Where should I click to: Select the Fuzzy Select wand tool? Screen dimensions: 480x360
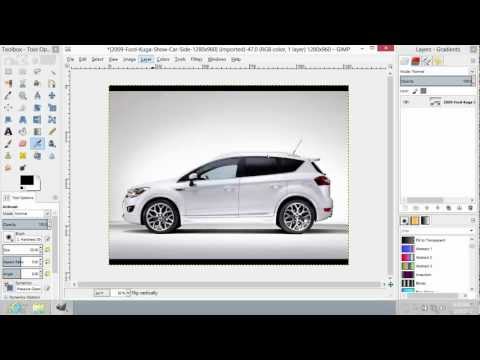52,72
